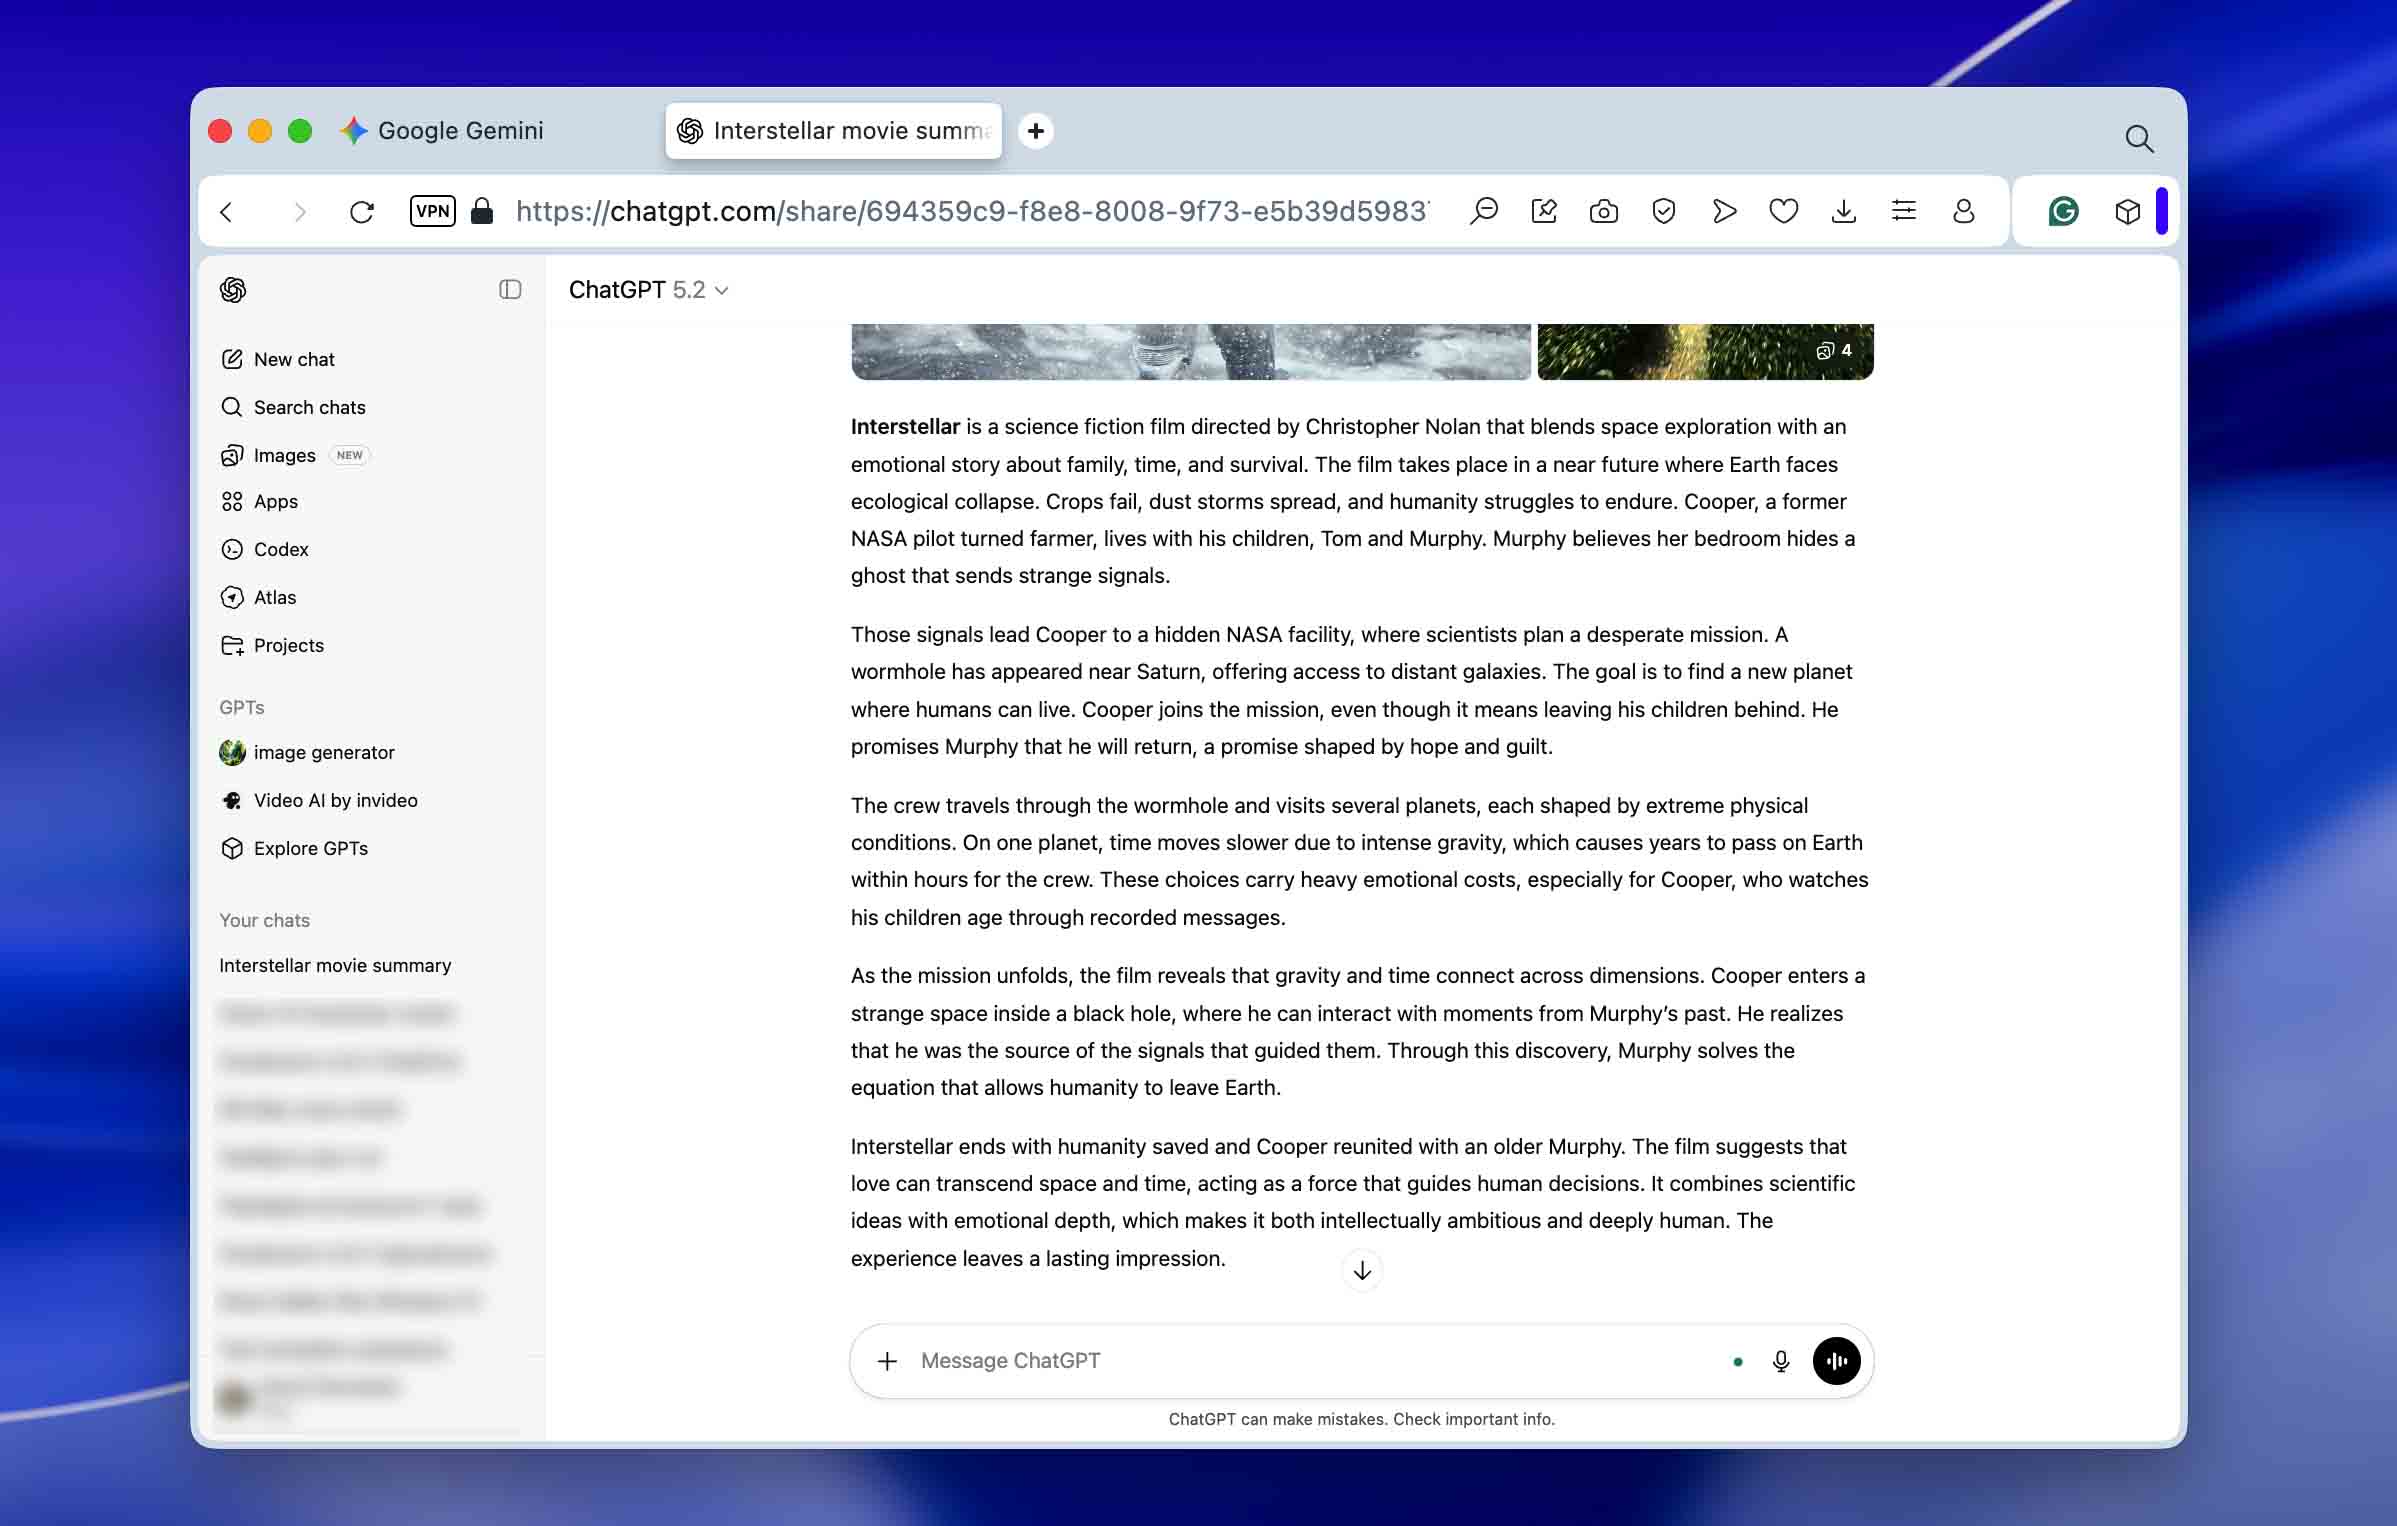The height and width of the screenshot is (1526, 2397).
Task: Open the browser easy setup menu icon
Action: [x=1903, y=211]
